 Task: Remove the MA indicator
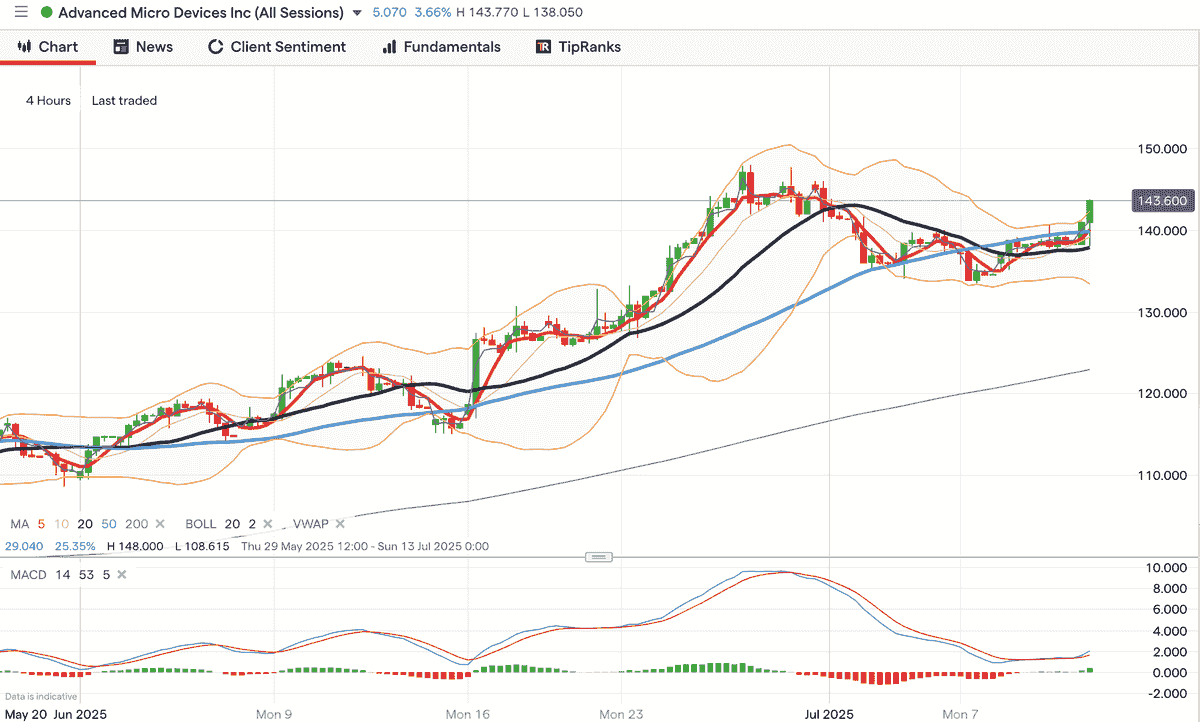tap(162, 524)
